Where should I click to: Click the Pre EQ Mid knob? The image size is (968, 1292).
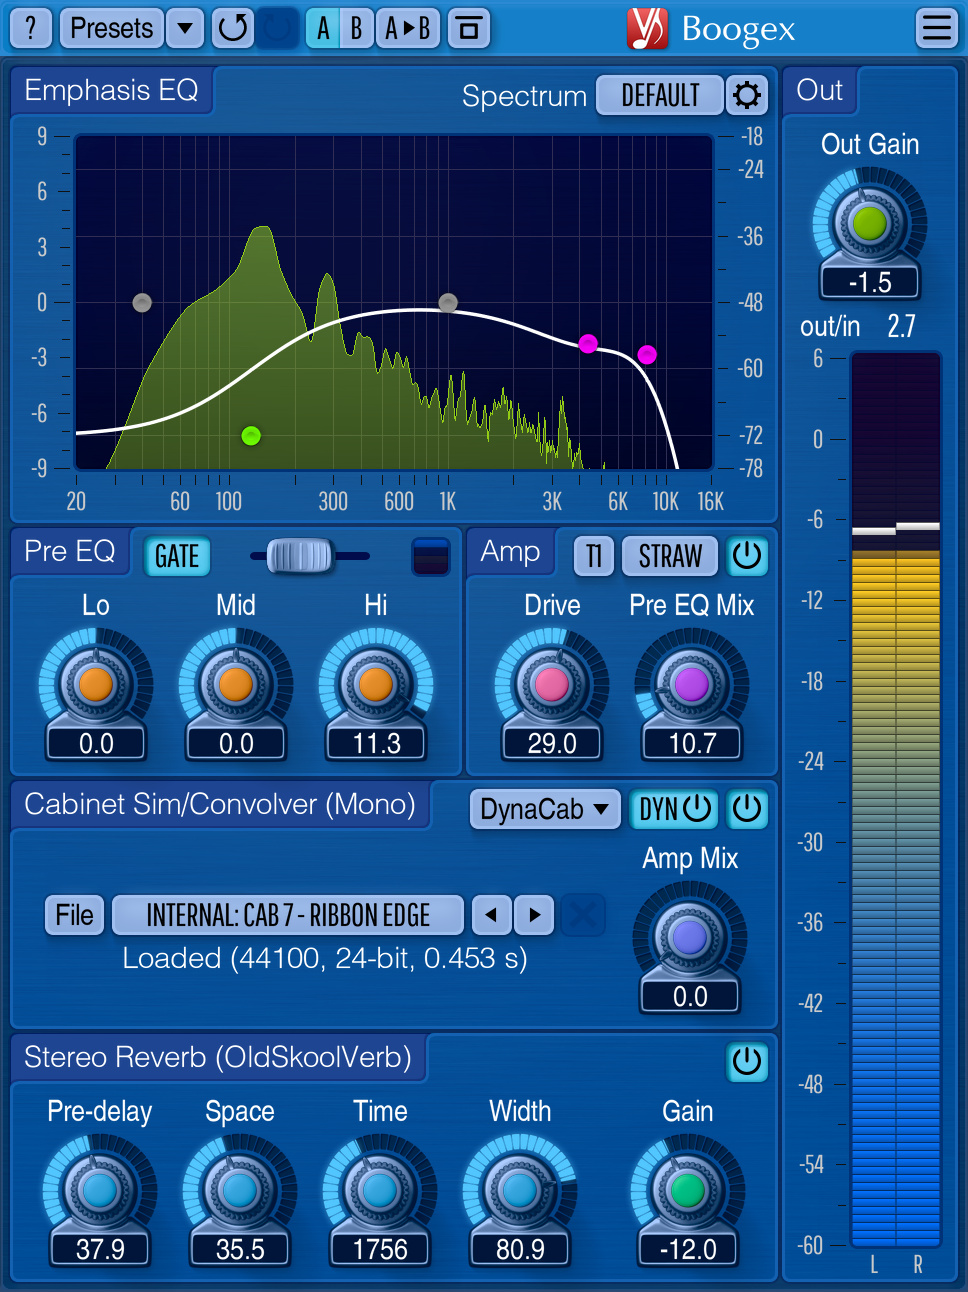pyautogui.click(x=236, y=684)
